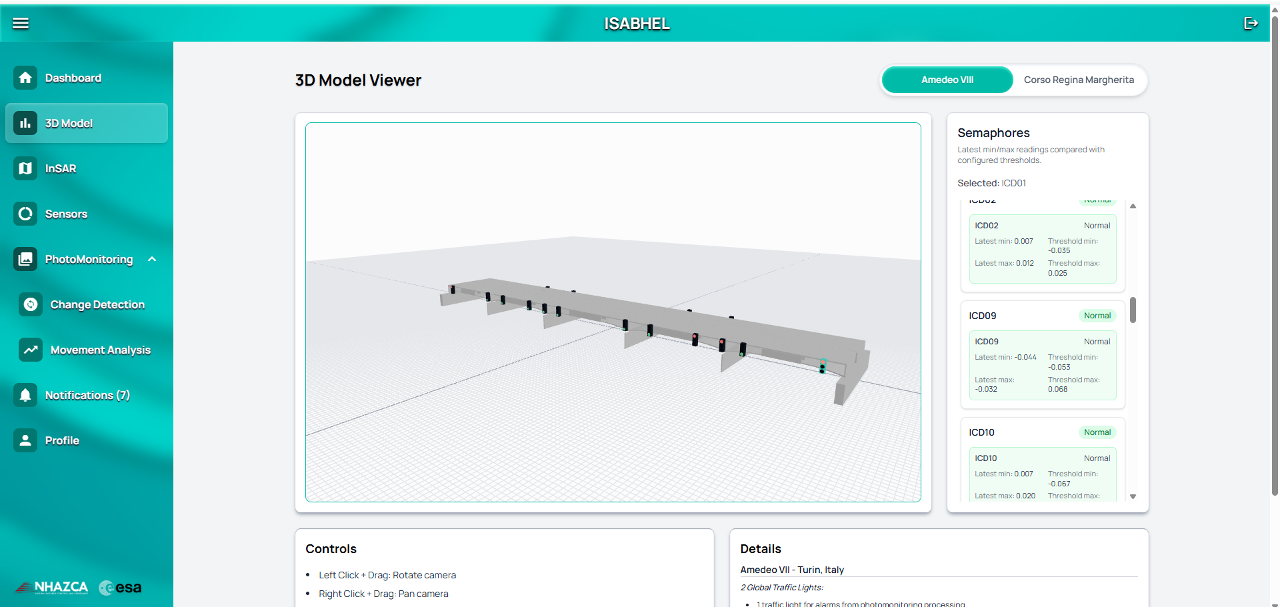1280x608 pixels.
Task: Click the red traffic light on model
Action: point(721,345)
